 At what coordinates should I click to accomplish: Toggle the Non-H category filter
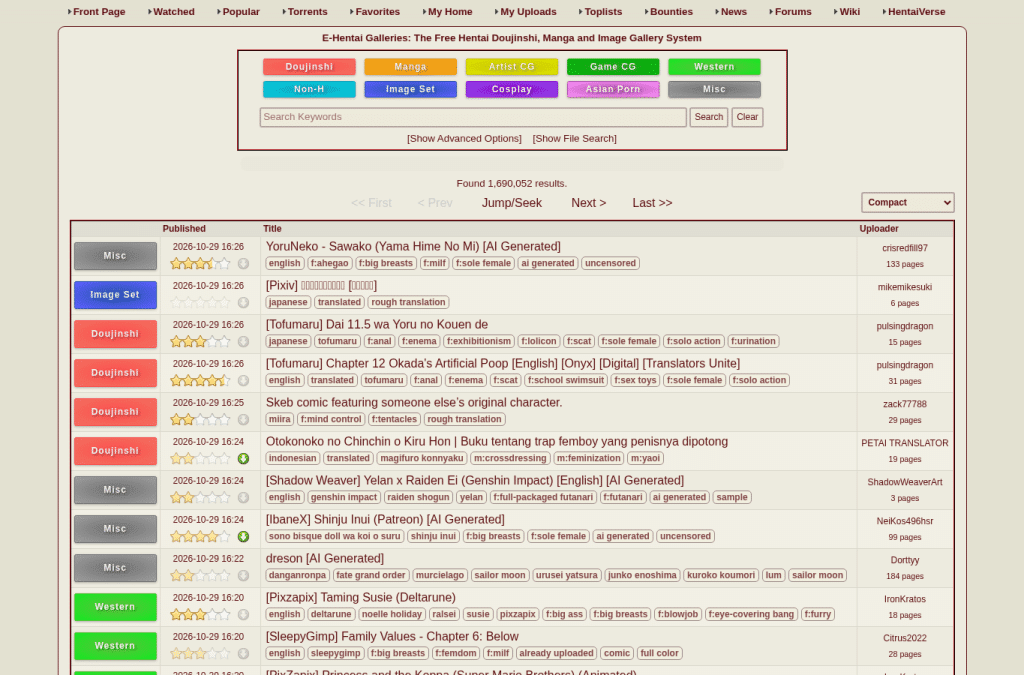pos(309,89)
